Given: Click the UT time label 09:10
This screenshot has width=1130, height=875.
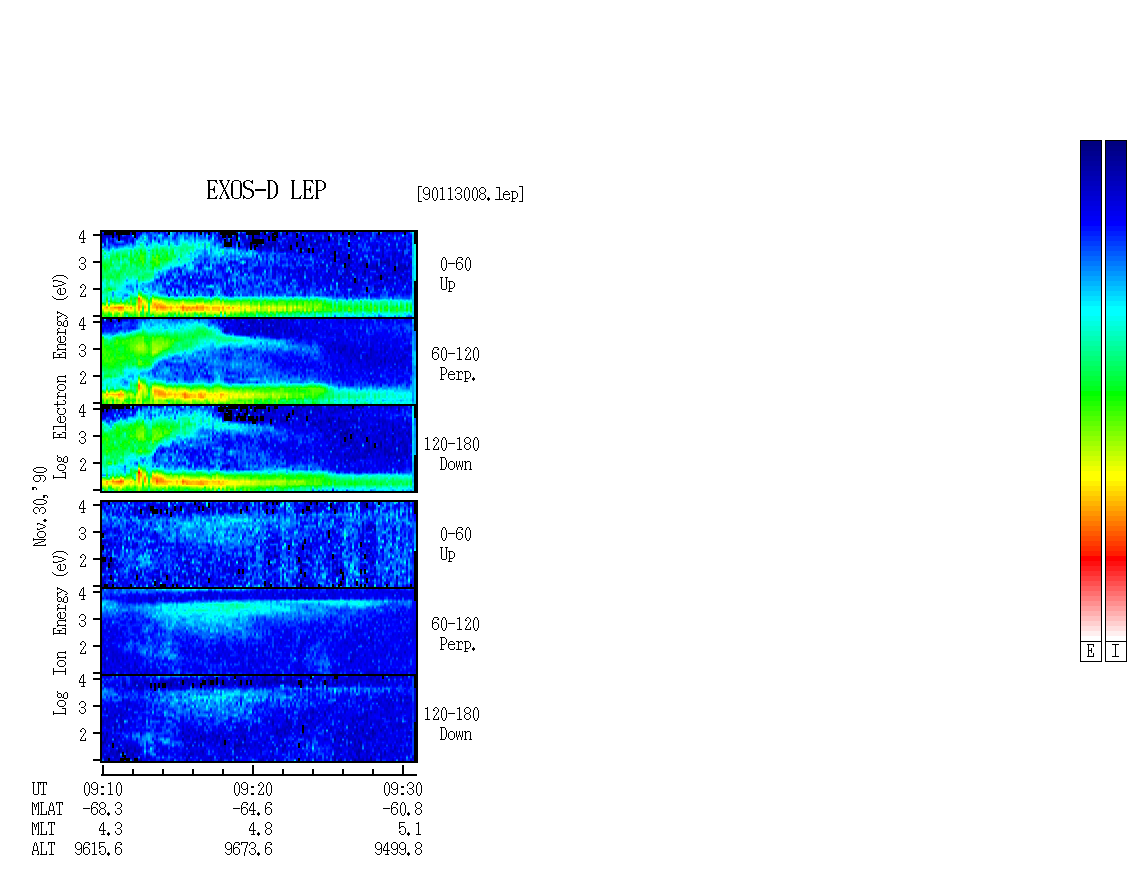Looking at the screenshot, I should pos(103,789).
